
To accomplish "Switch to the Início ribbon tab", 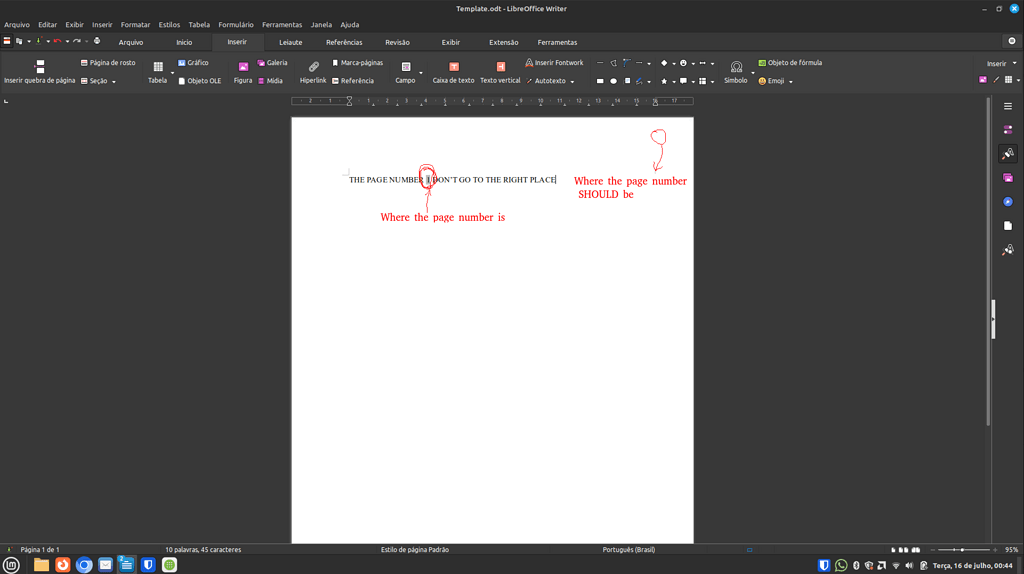I will pos(184,42).
